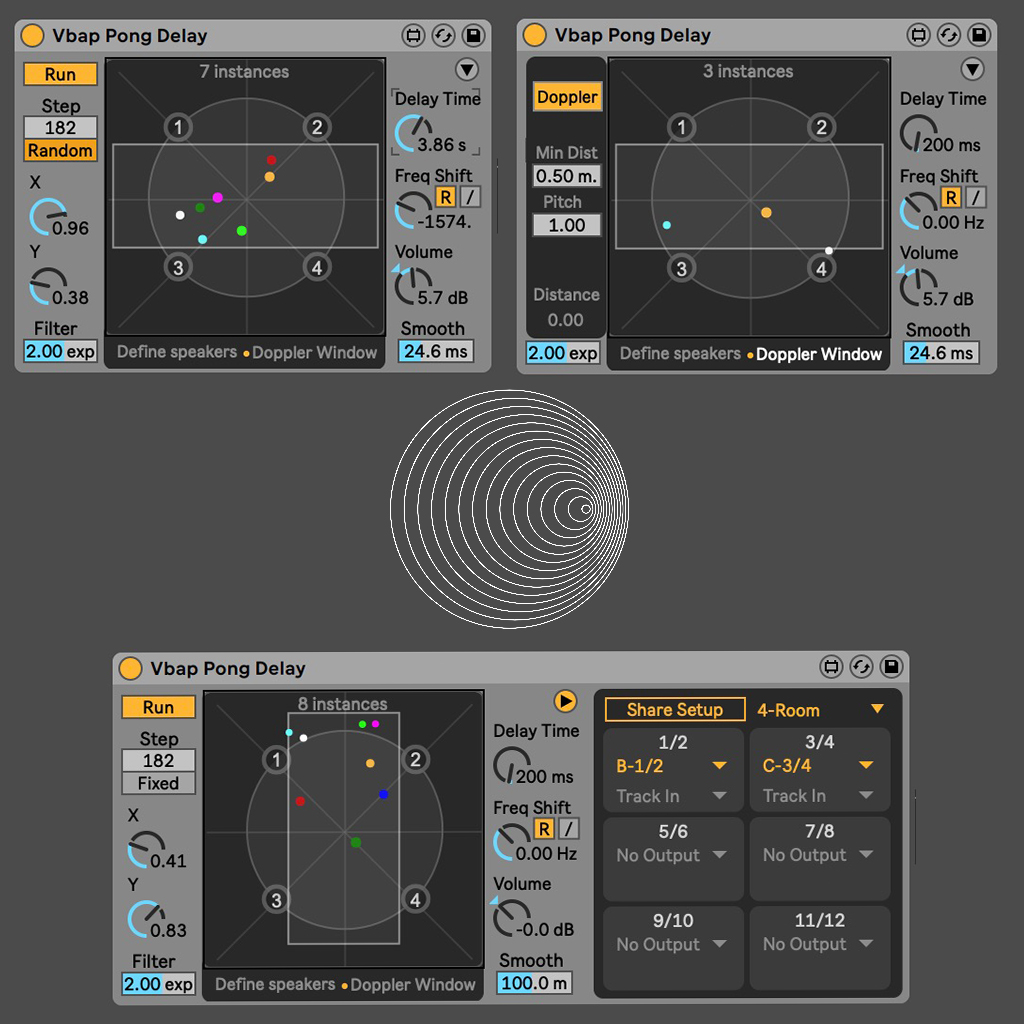Click the Min Dist 0.50 m value field
Image resolution: width=1024 pixels, height=1024 pixels.
click(567, 176)
